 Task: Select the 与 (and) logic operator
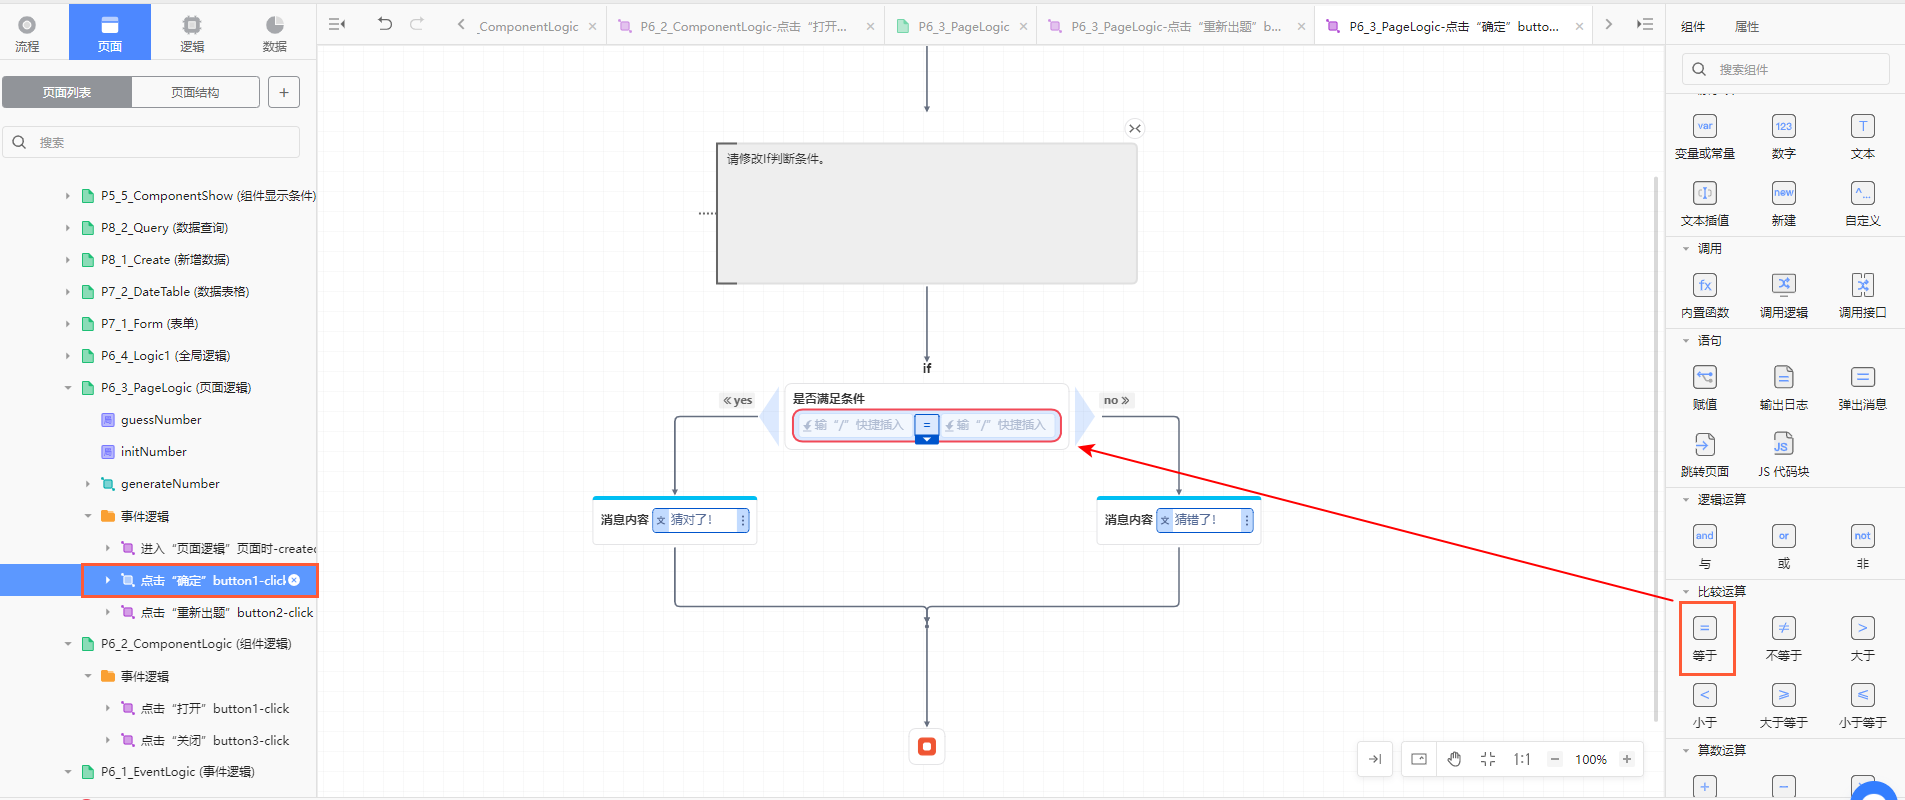tap(1705, 547)
